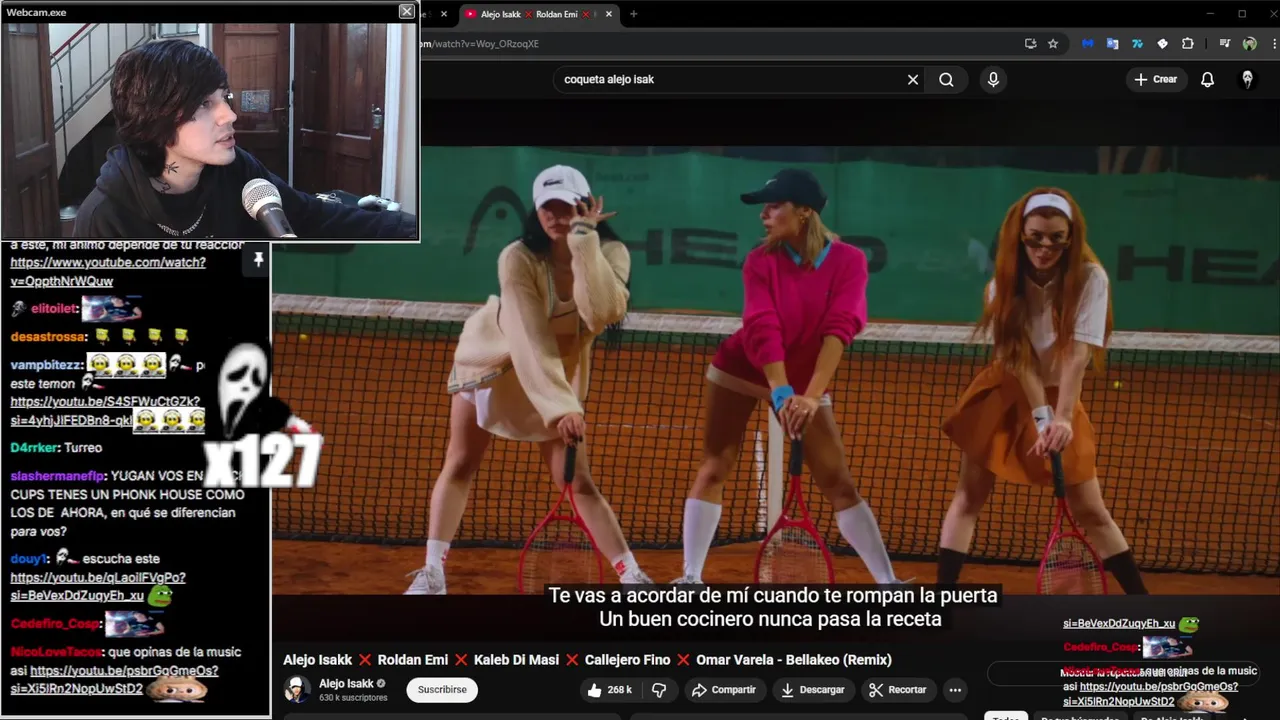
Task: Open more actions three-dot menu
Action: coord(955,690)
